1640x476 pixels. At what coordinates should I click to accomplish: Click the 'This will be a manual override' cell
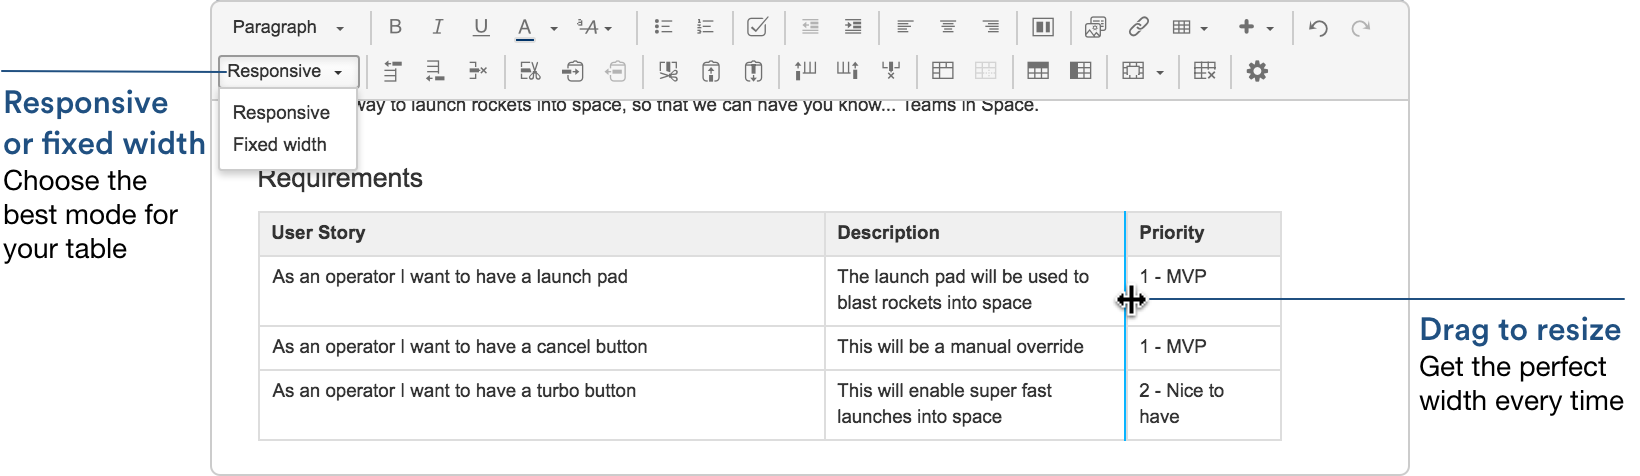click(x=960, y=347)
